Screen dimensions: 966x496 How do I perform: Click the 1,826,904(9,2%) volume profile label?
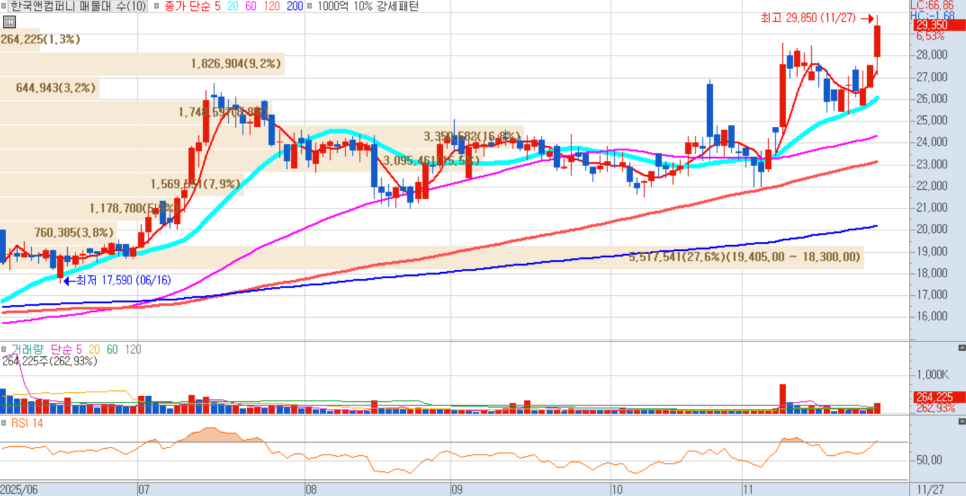(236, 63)
